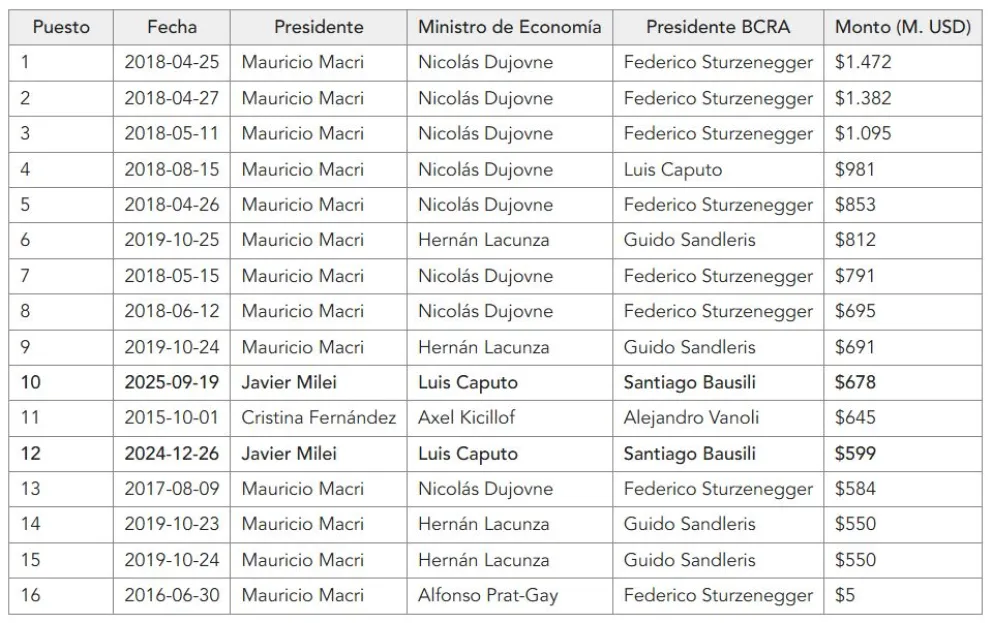The height and width of the screenshot is (623, 992).
Task: Select the $981 amount cell
Action: 855,169
